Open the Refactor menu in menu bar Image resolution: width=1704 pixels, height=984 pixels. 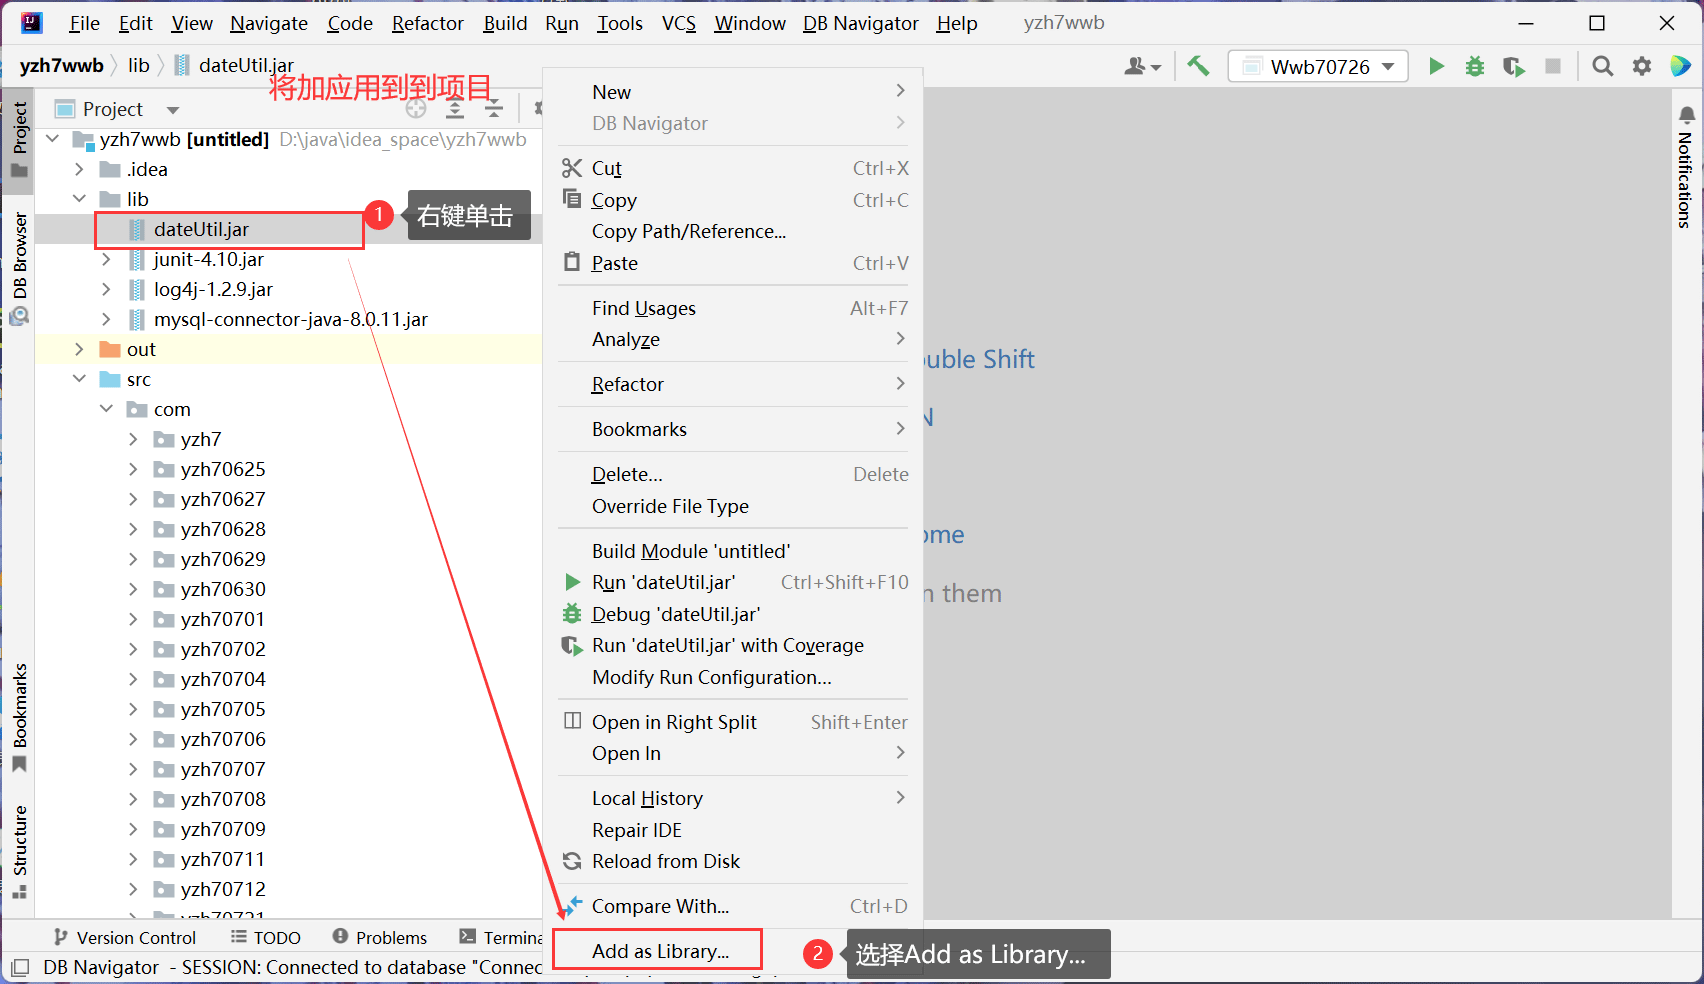click(427, 23)
